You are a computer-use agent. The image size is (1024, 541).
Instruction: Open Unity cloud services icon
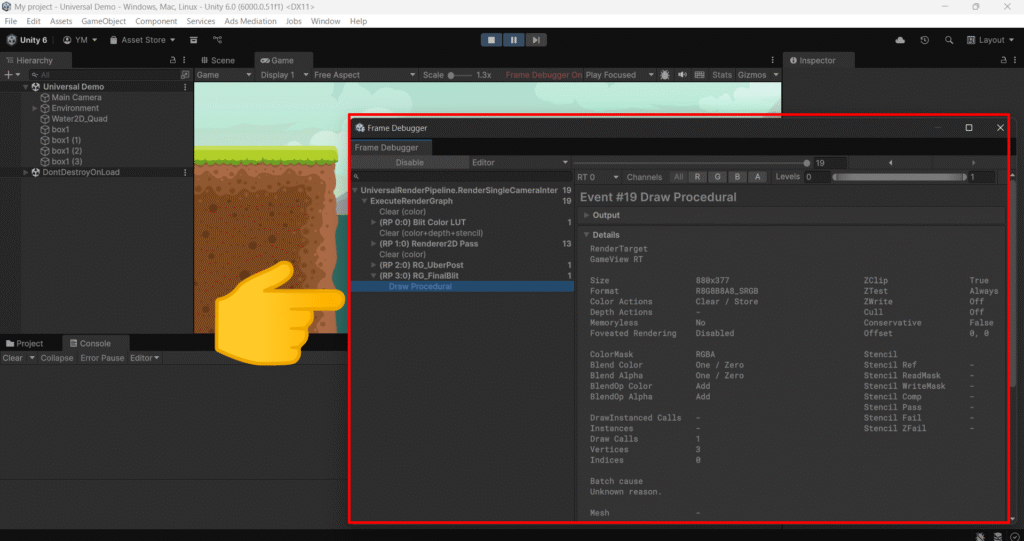pyautogui.click(x=900, y=40)
